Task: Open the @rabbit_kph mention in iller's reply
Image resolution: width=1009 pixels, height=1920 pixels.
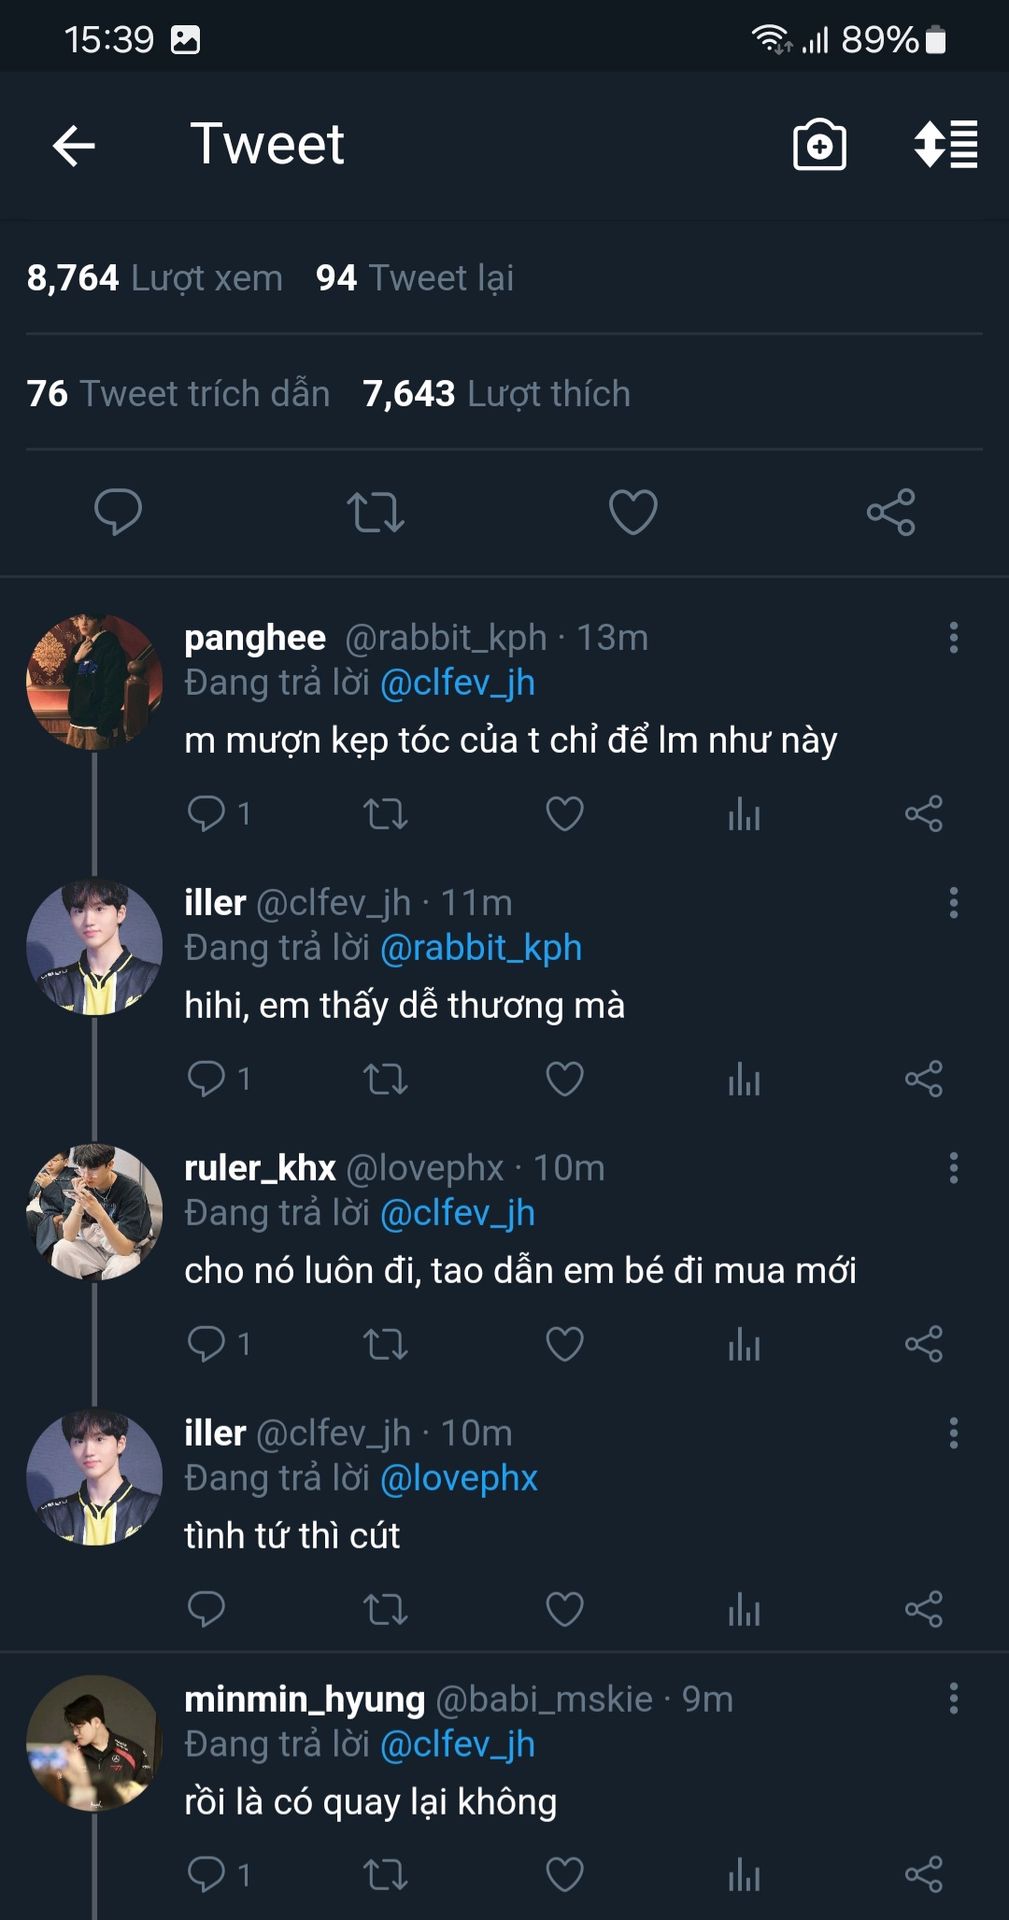Action: [481, 948]
